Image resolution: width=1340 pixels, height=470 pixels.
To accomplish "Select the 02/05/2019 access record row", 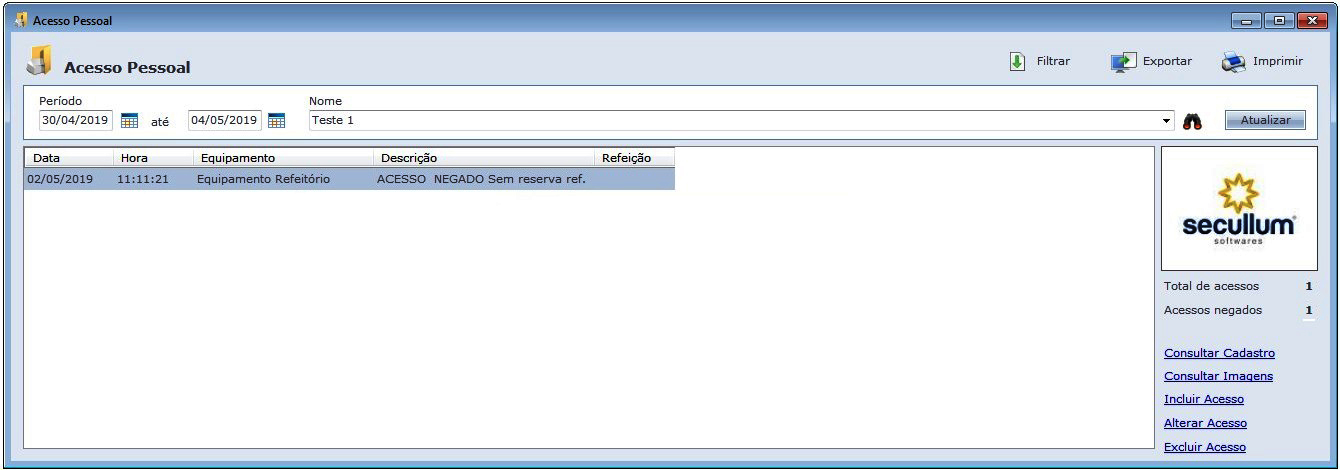I will coord(348,179).
